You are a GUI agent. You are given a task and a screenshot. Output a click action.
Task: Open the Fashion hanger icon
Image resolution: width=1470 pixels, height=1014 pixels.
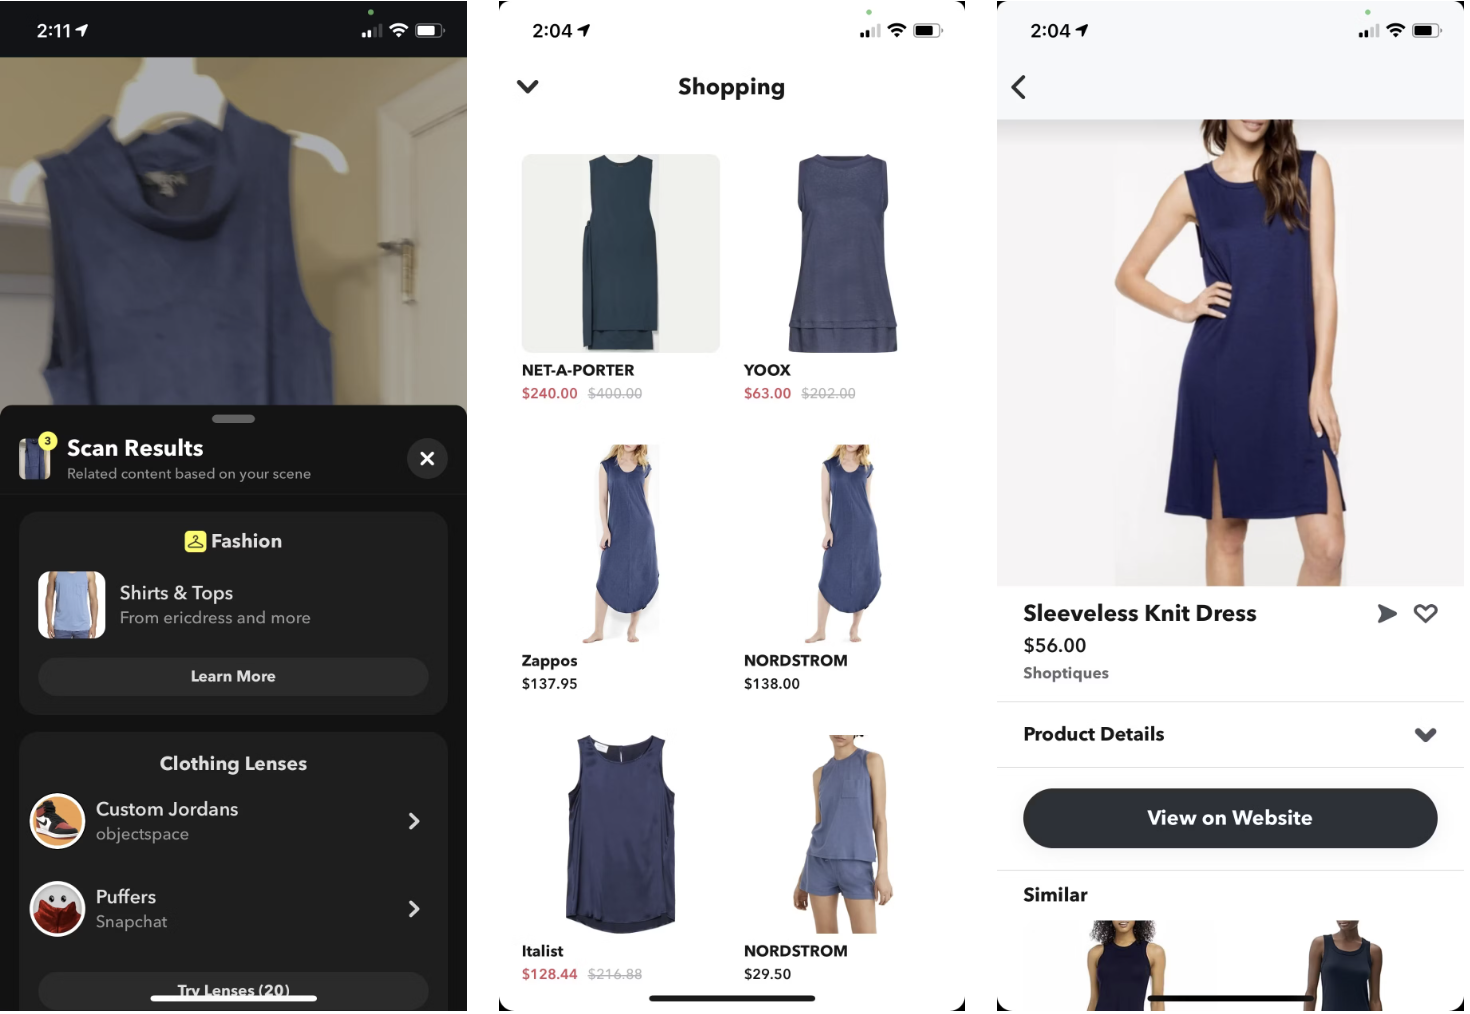tap(195, 541)
